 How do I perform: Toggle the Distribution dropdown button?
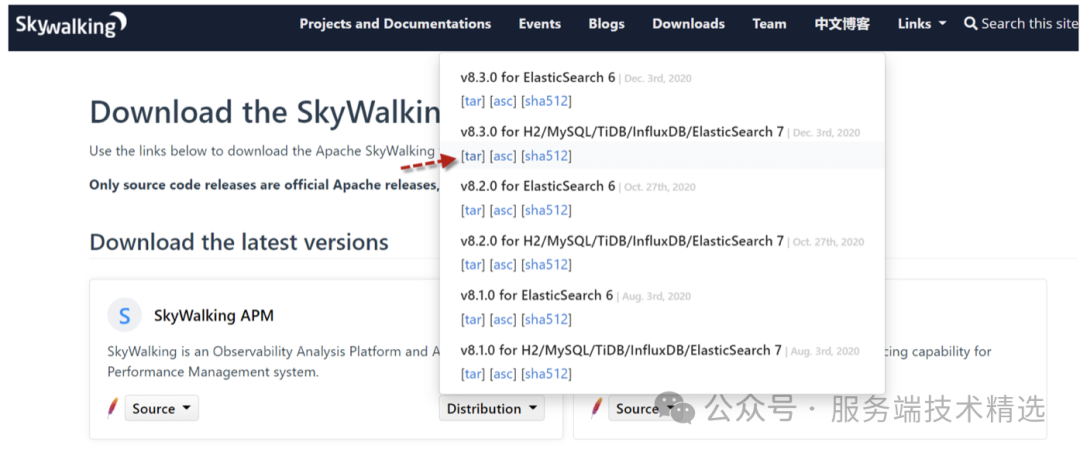pos(492,409)
